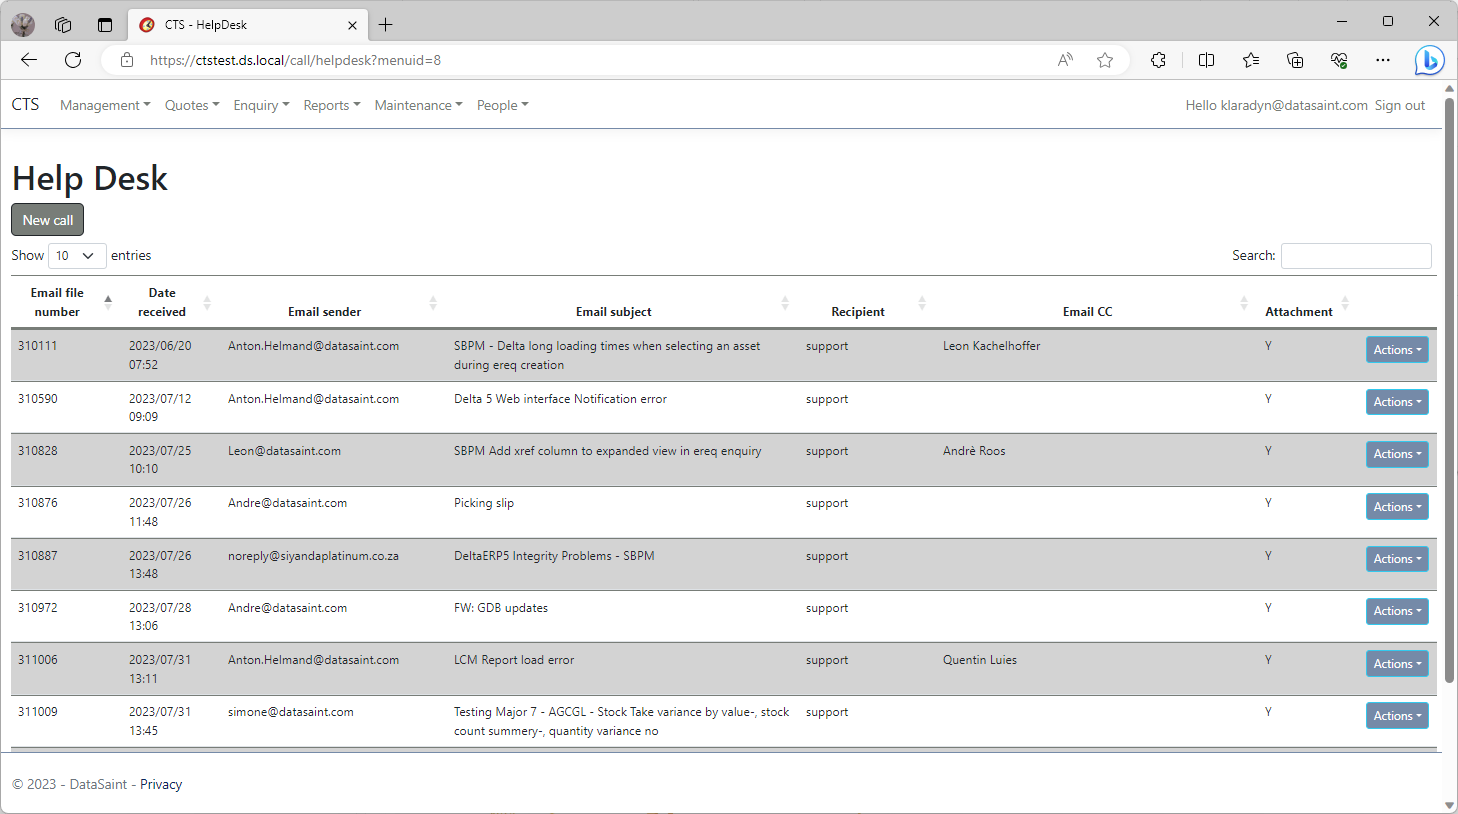Go back to the previous page
Image resolution: width=1458 pixels, height=814 pixels.
point(29,60)
